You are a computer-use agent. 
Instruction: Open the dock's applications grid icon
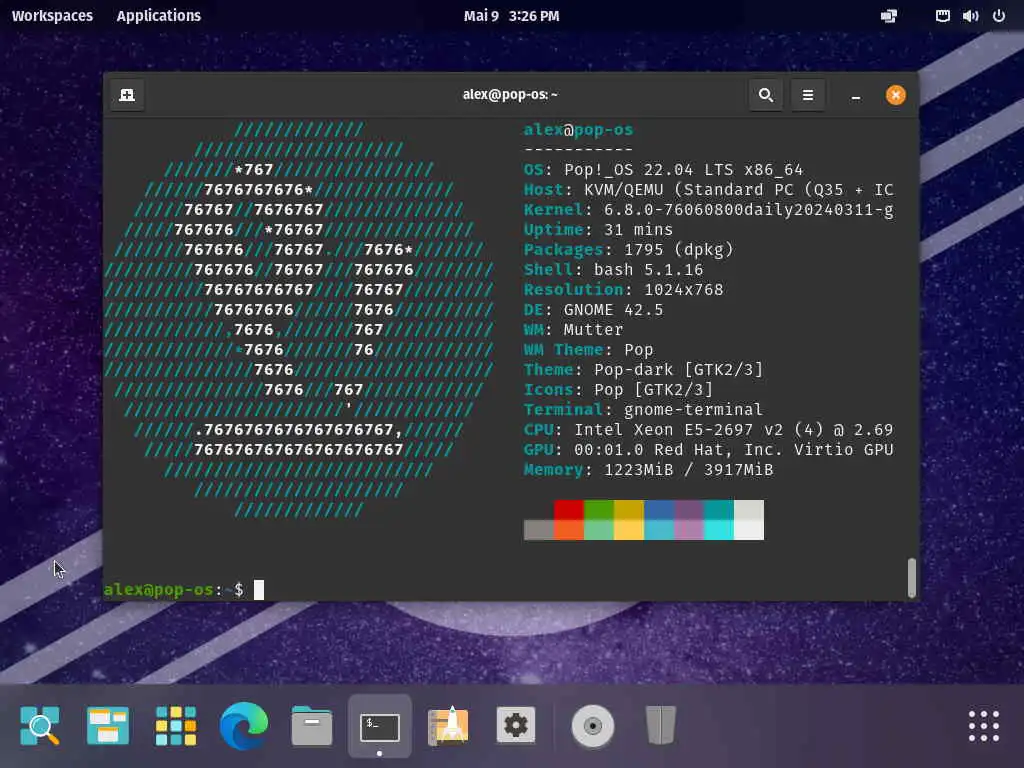(x=176, y=726)
